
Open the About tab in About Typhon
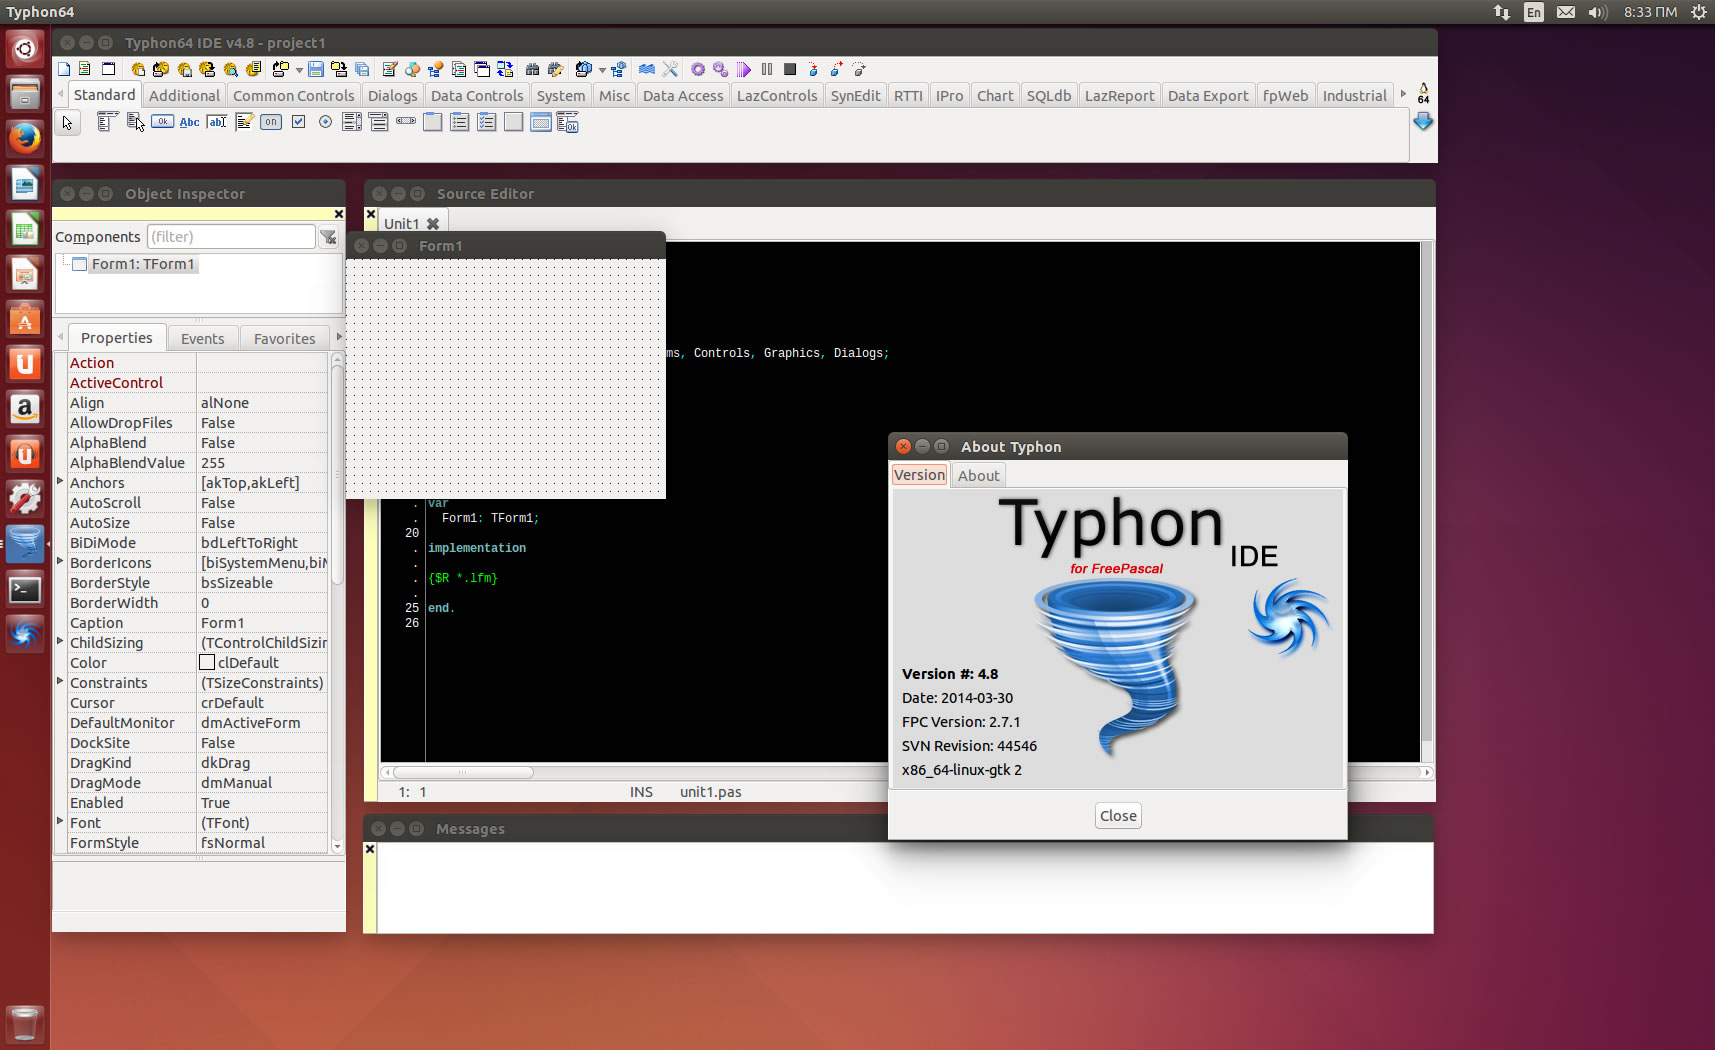(x=978, y=476)
